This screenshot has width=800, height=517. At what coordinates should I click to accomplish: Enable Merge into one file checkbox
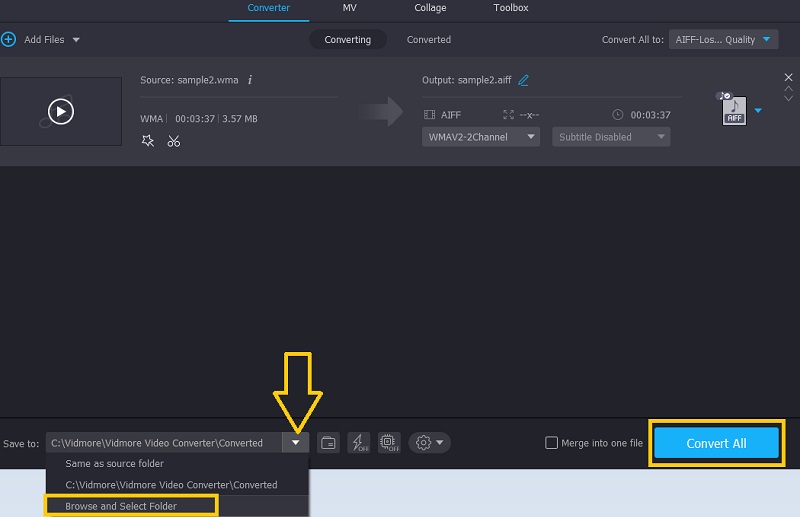(x=551, y=443)
